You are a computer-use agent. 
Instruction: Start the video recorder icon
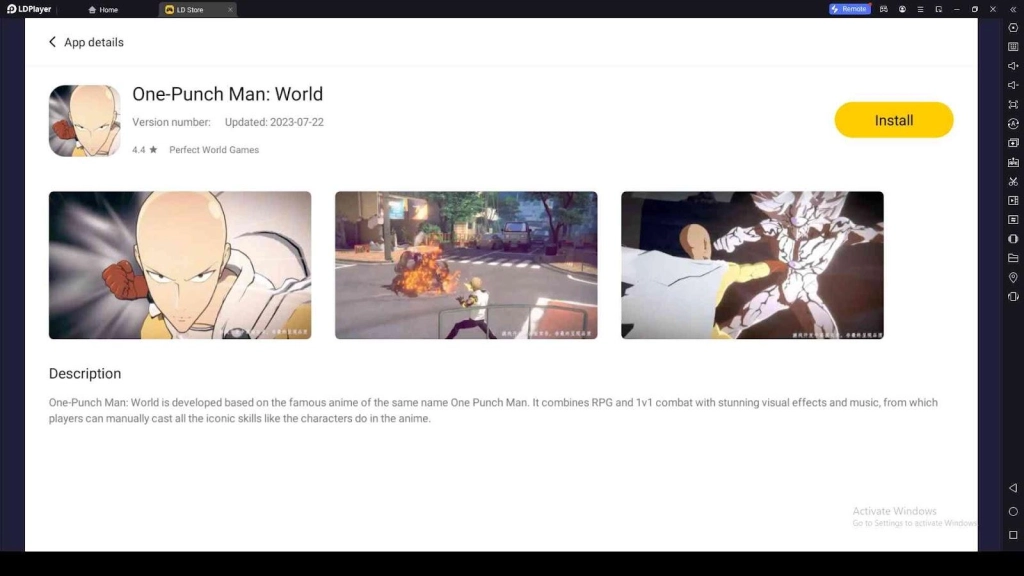tap(1013, 200)
